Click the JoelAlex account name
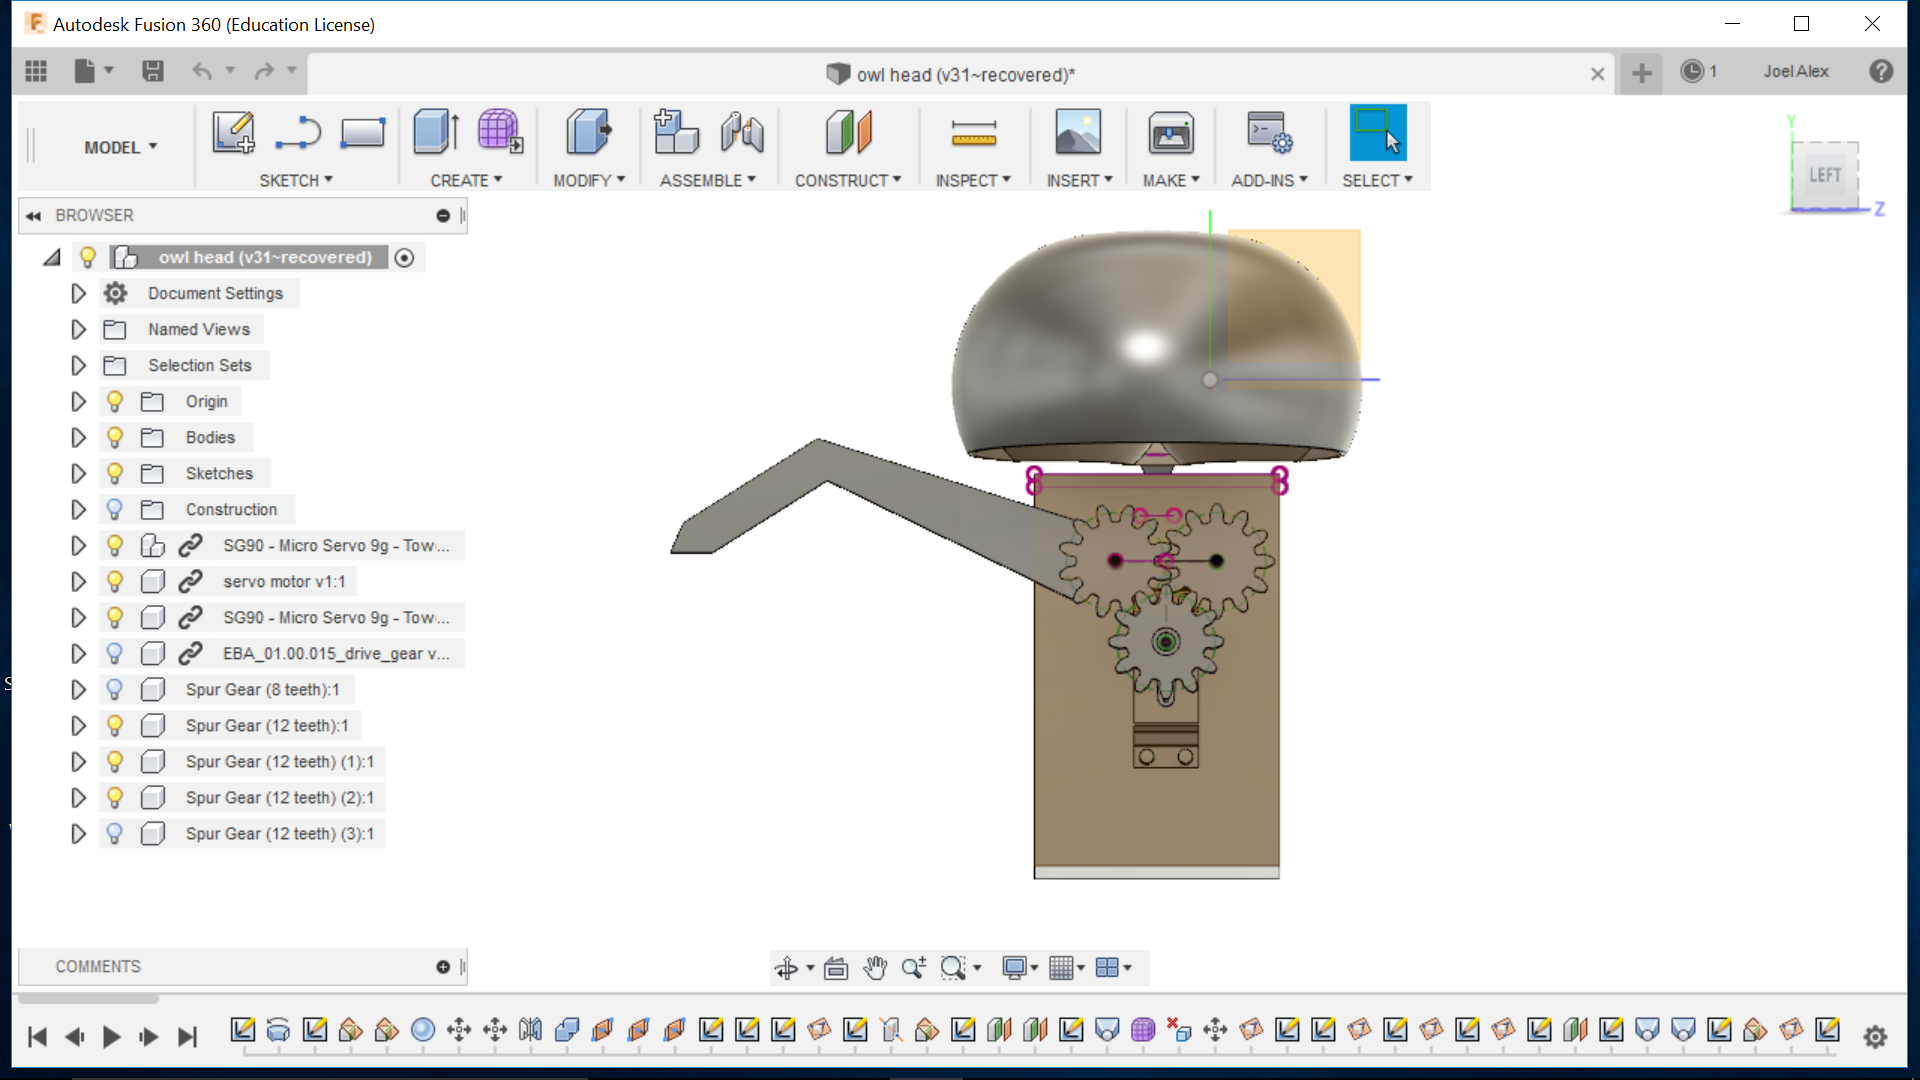This screenshot has width=1920, height=1080. tap(1795, 71)
